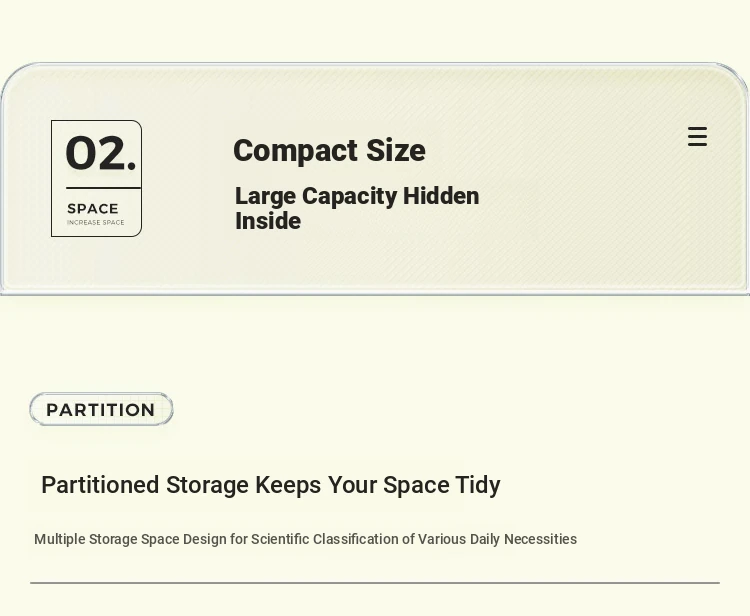Click "Scientific Classification" in the description line
Image resolution: width=750 pixels, height=616 pixels.
pos(325,539)
